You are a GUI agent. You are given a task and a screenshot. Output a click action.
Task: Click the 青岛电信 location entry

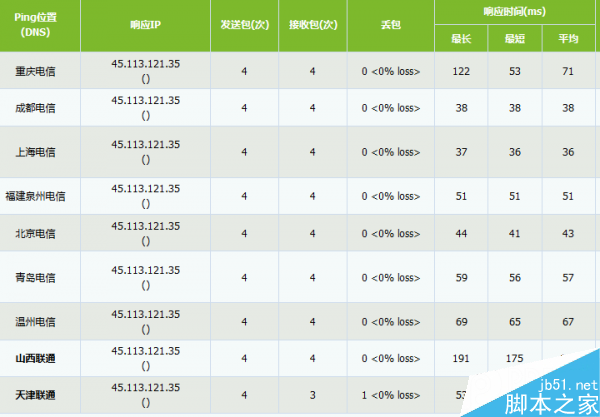[x=35, y=277]
